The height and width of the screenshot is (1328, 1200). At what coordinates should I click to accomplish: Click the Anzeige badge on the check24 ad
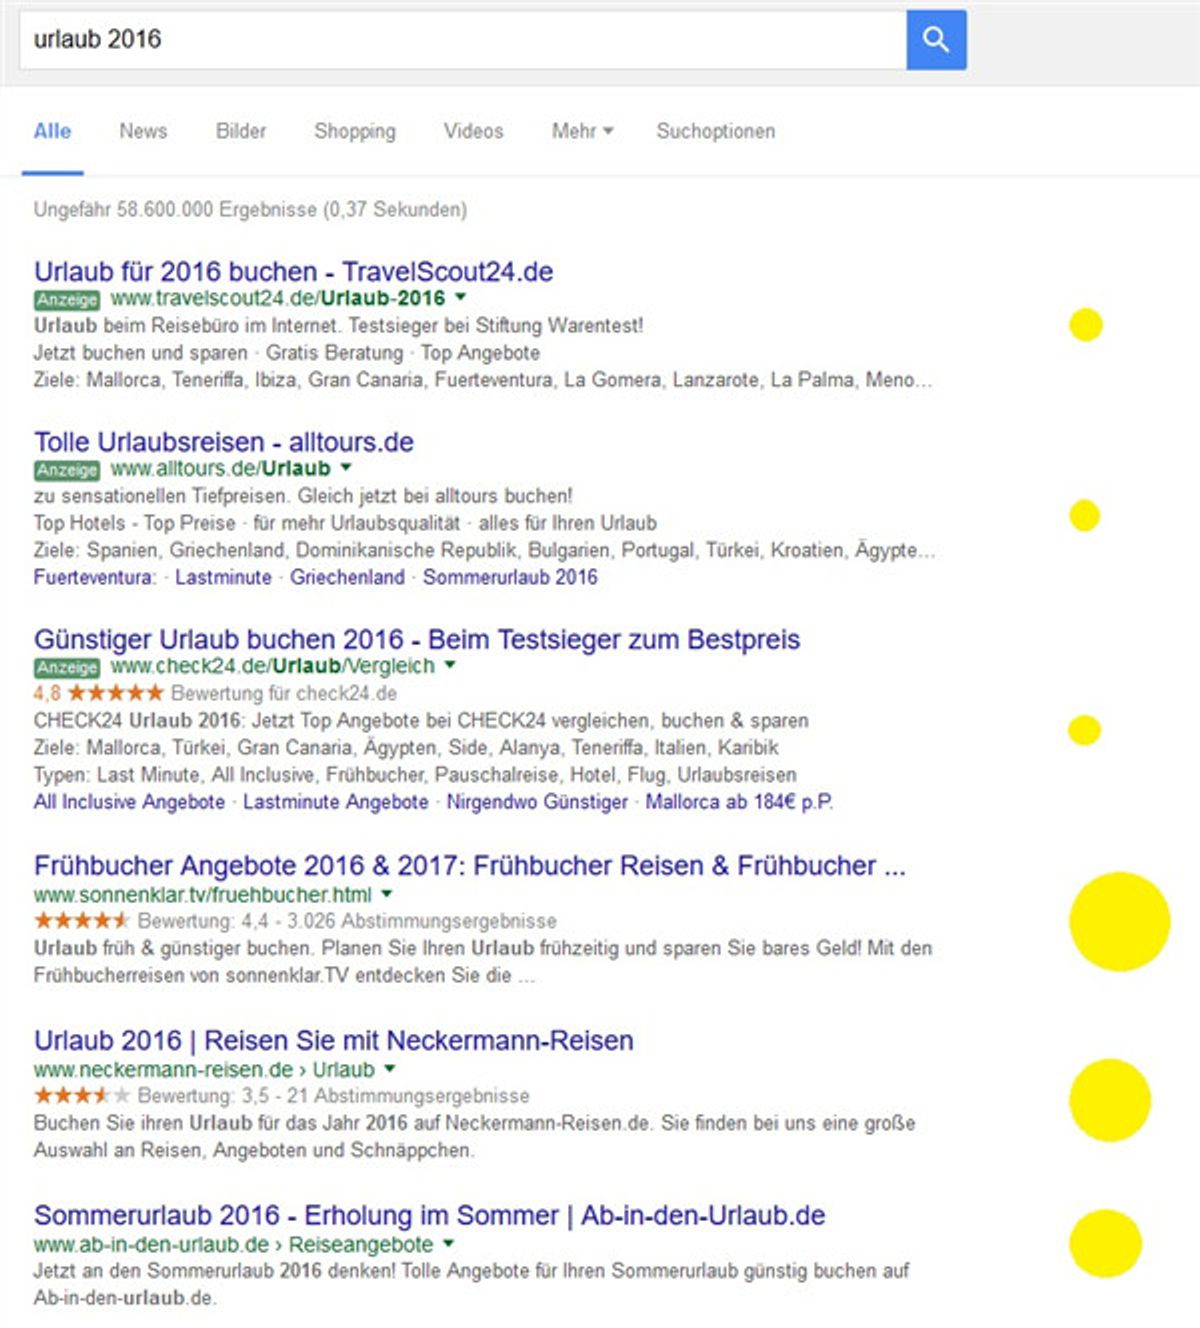click(x=67, y=667)
